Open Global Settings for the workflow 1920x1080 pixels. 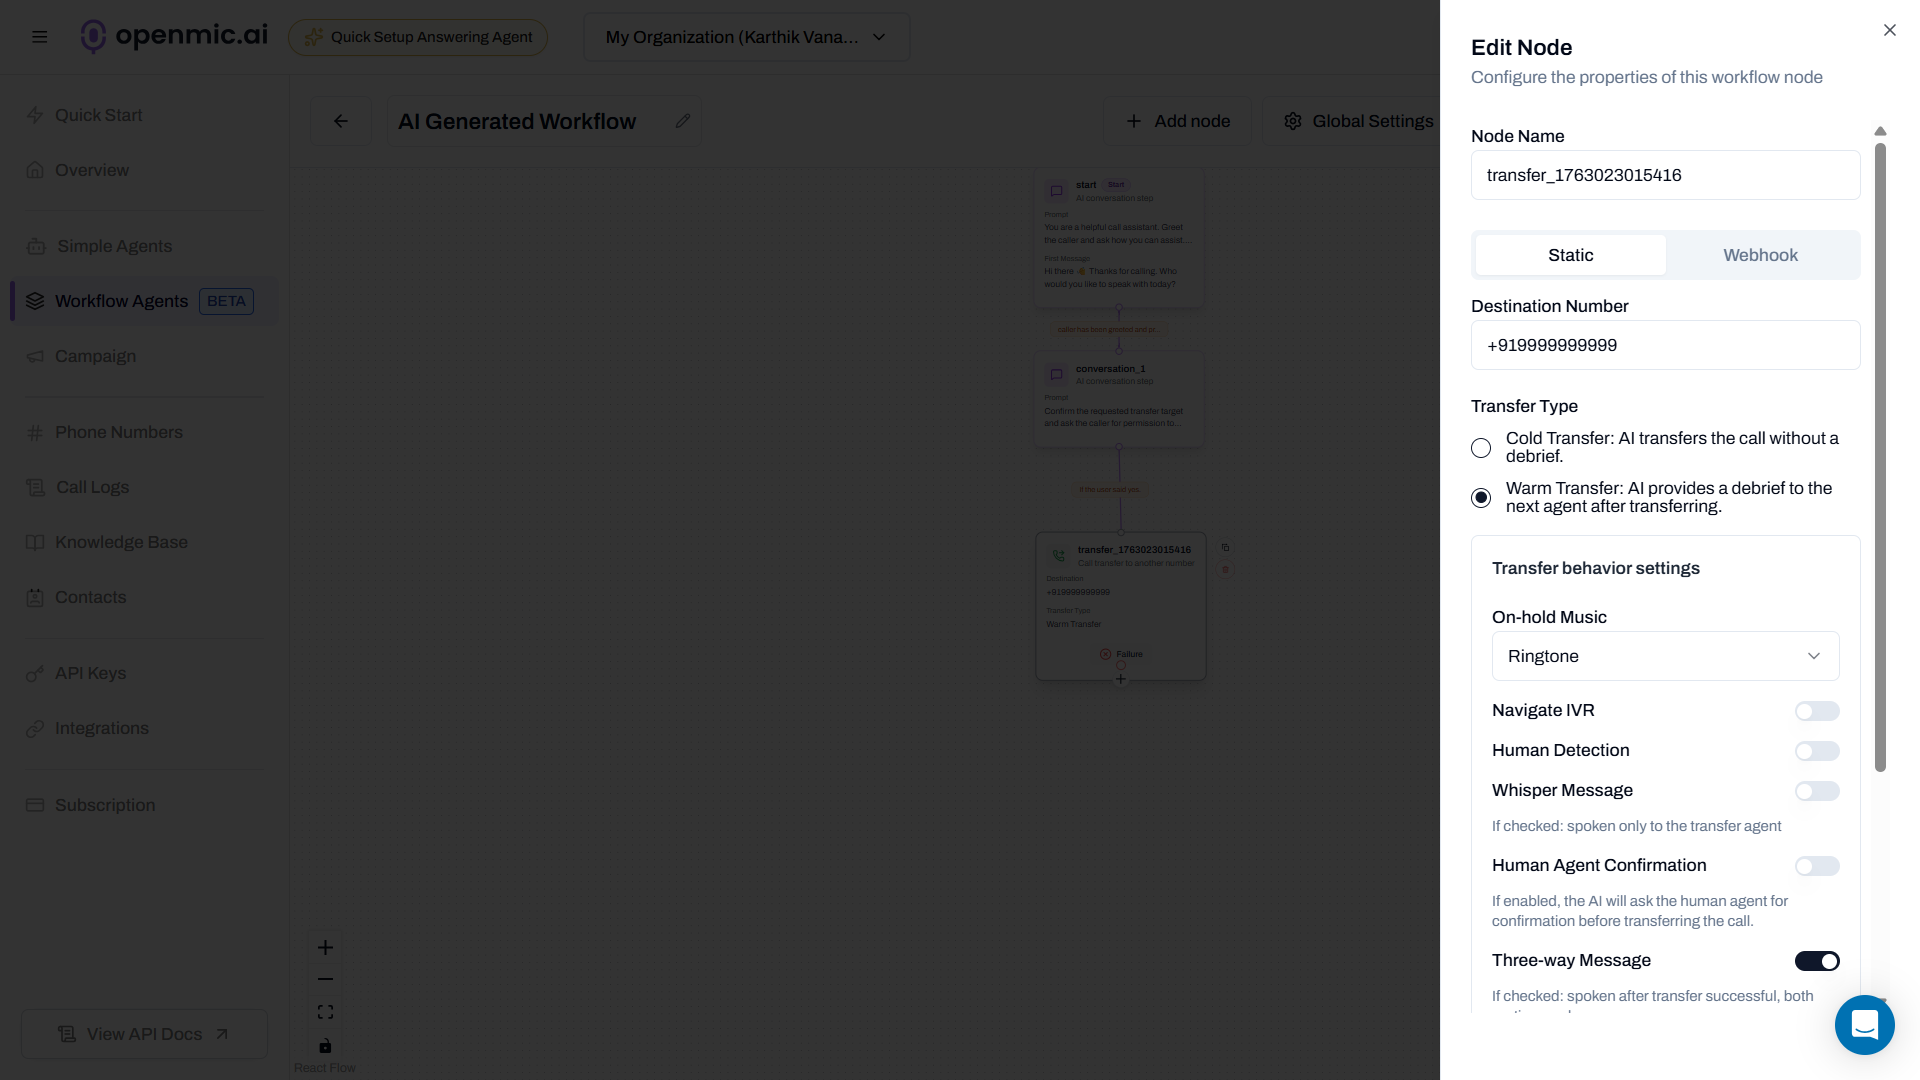pos(1357,120)
